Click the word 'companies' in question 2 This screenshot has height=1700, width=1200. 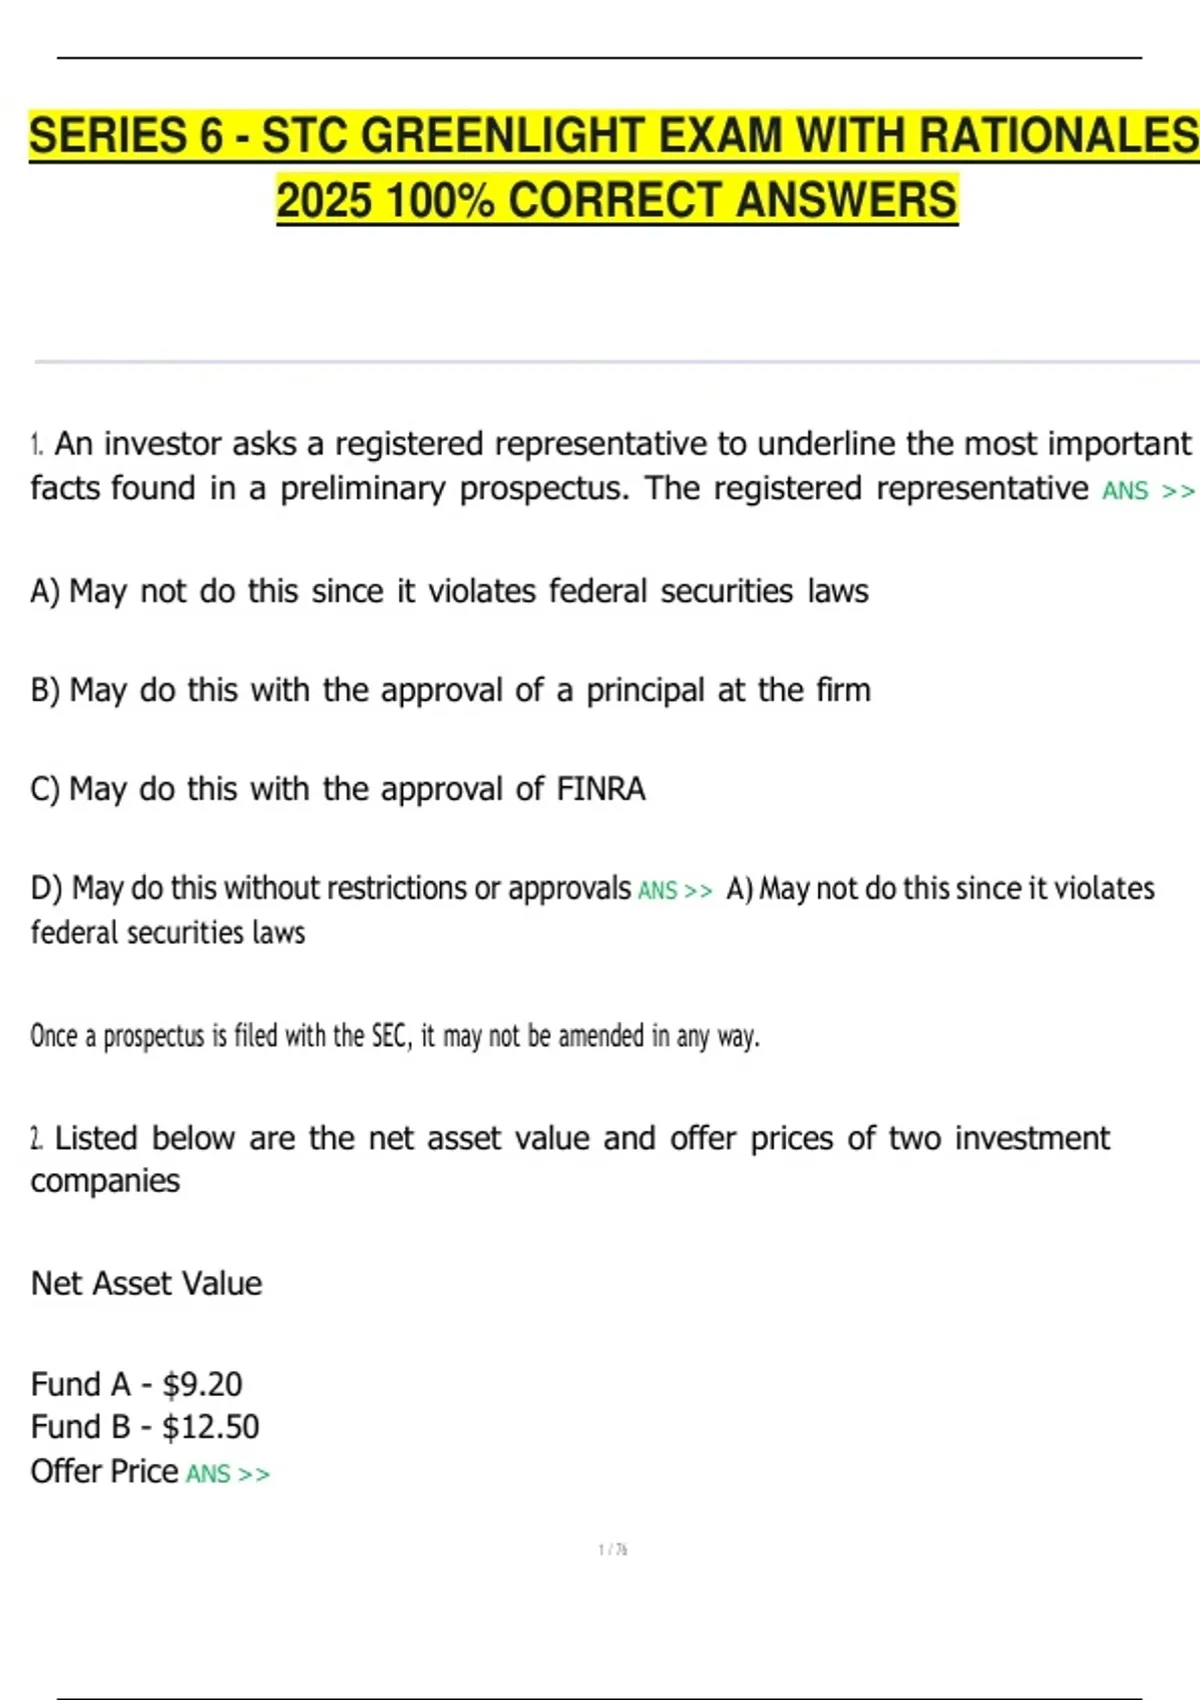tap(105, 1182)
